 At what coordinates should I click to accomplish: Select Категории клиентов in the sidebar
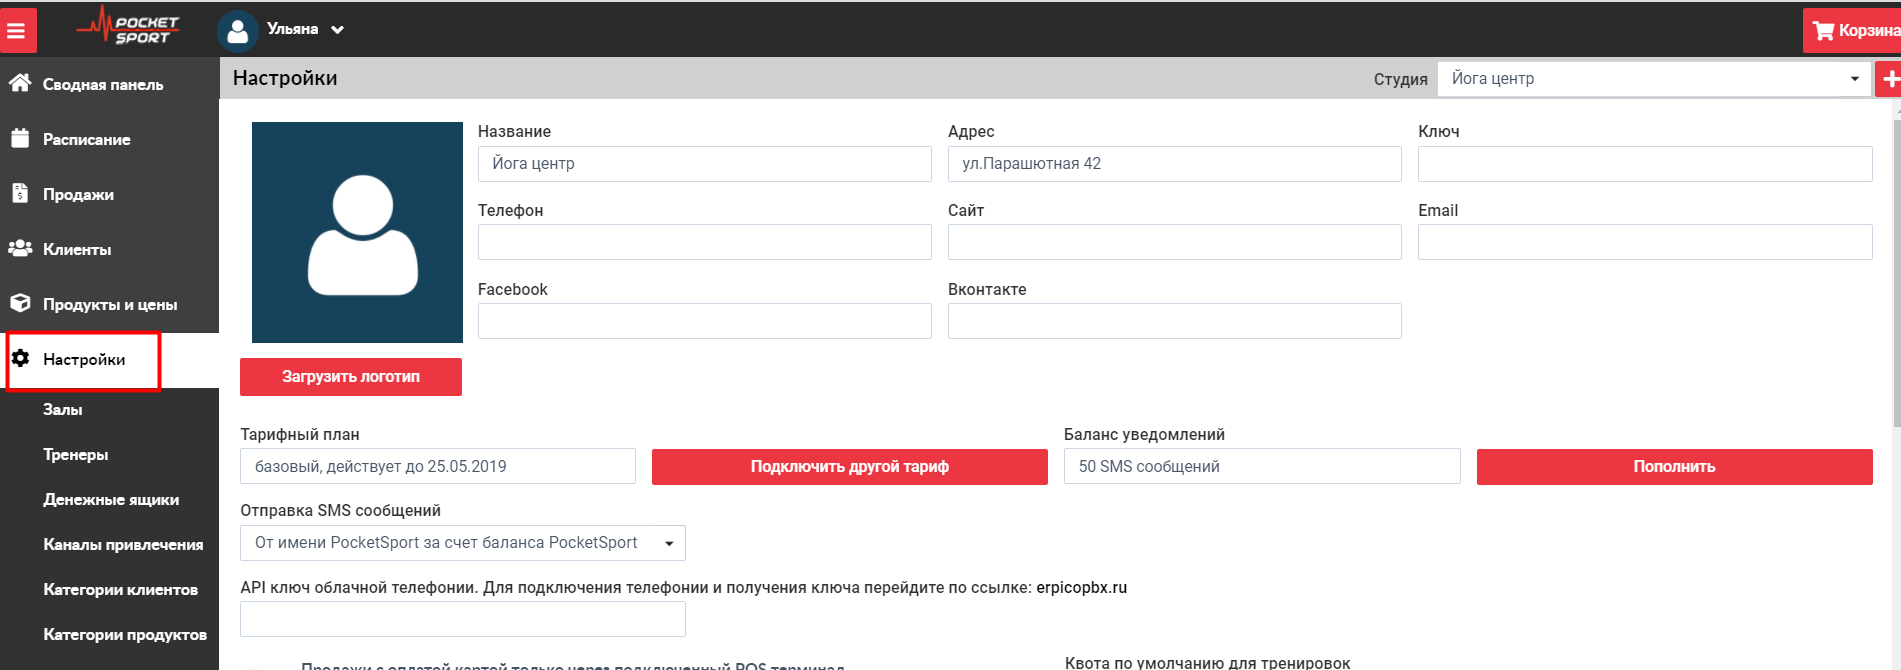(120, 590)
